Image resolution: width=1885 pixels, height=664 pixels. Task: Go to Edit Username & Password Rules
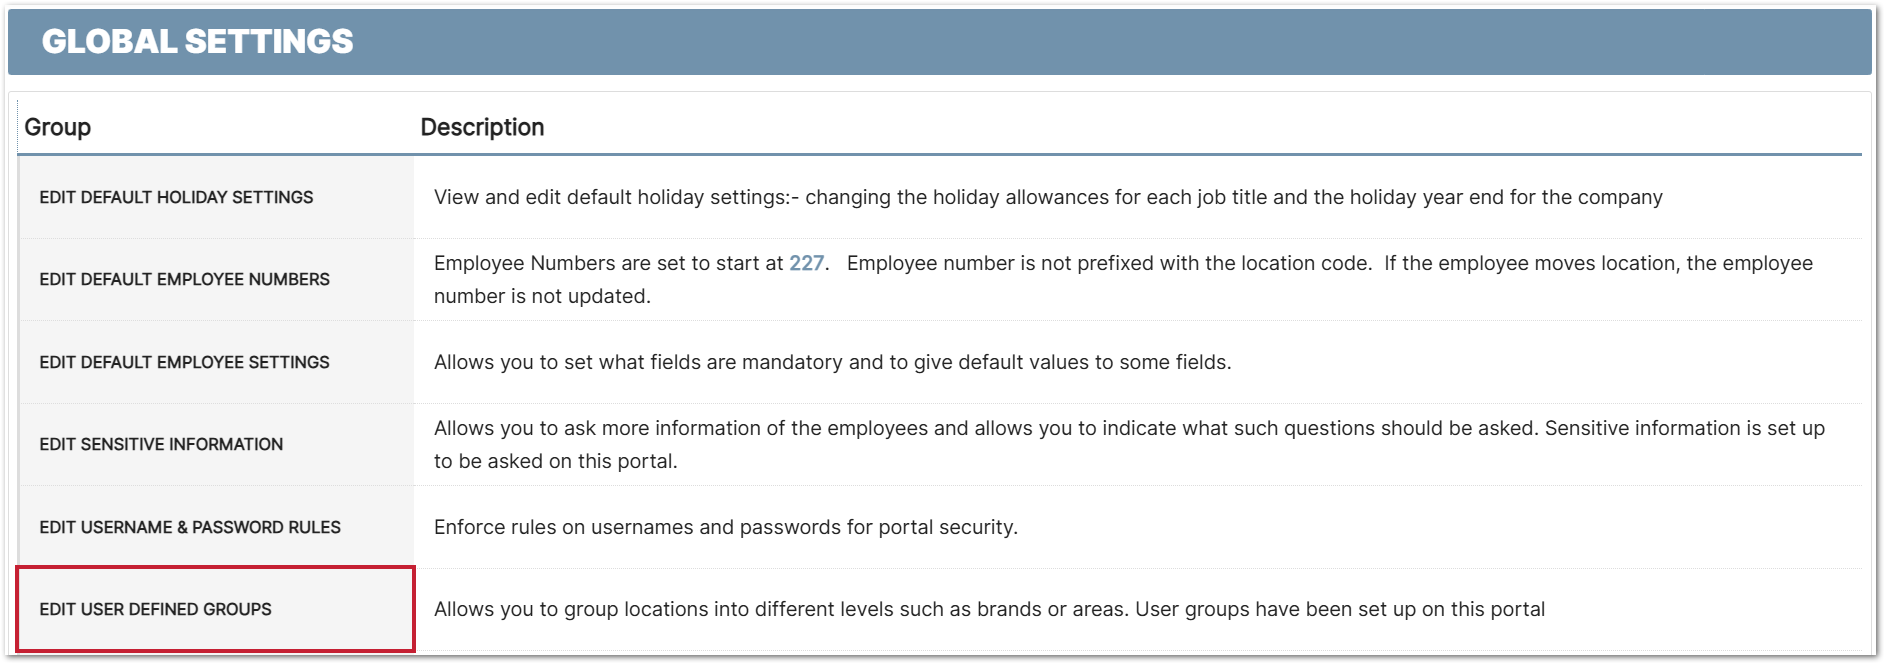tap(190, 527)
